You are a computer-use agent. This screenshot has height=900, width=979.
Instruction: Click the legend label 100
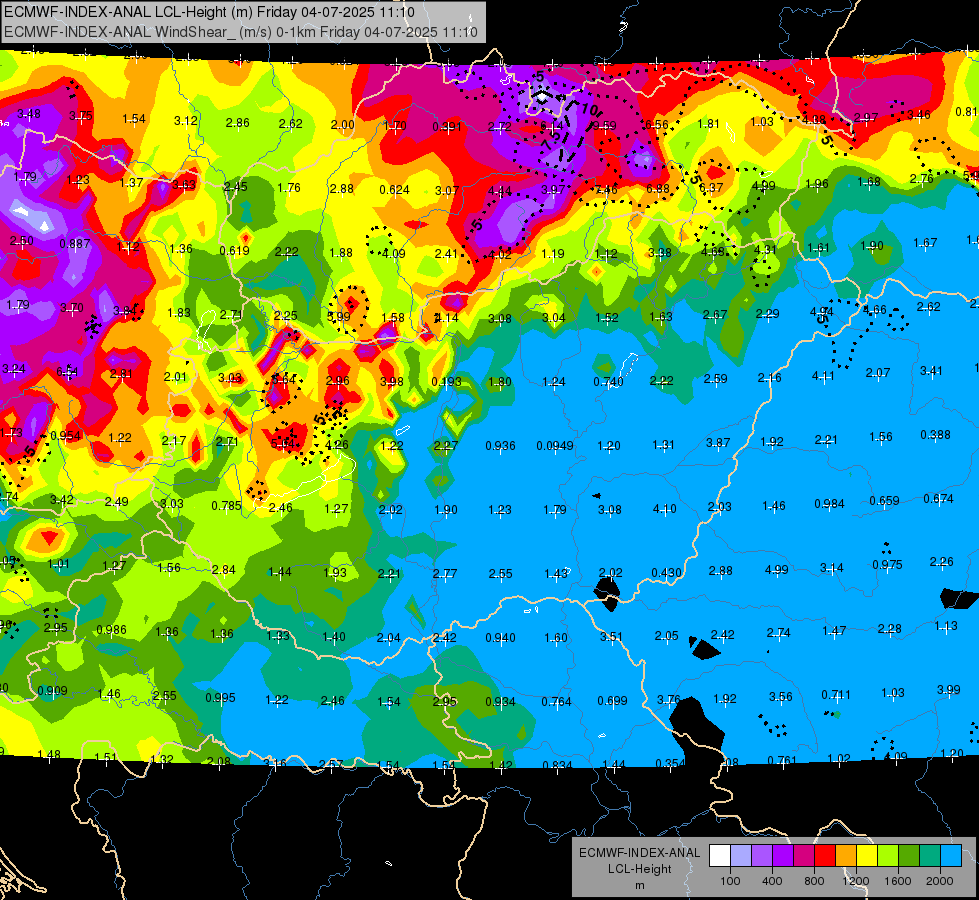(730, 881)
